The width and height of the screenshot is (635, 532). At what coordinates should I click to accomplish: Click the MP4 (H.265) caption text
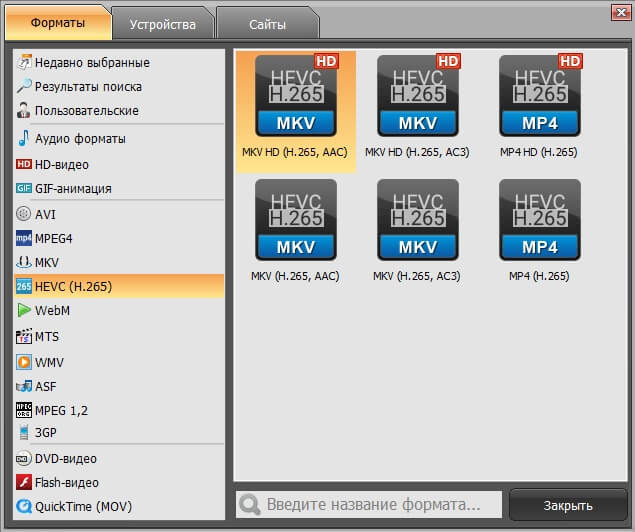[539, 276]
